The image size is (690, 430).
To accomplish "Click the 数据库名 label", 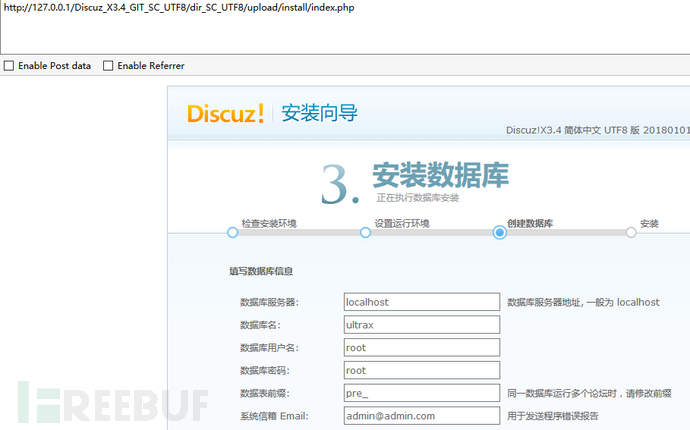I will (260, 325).
